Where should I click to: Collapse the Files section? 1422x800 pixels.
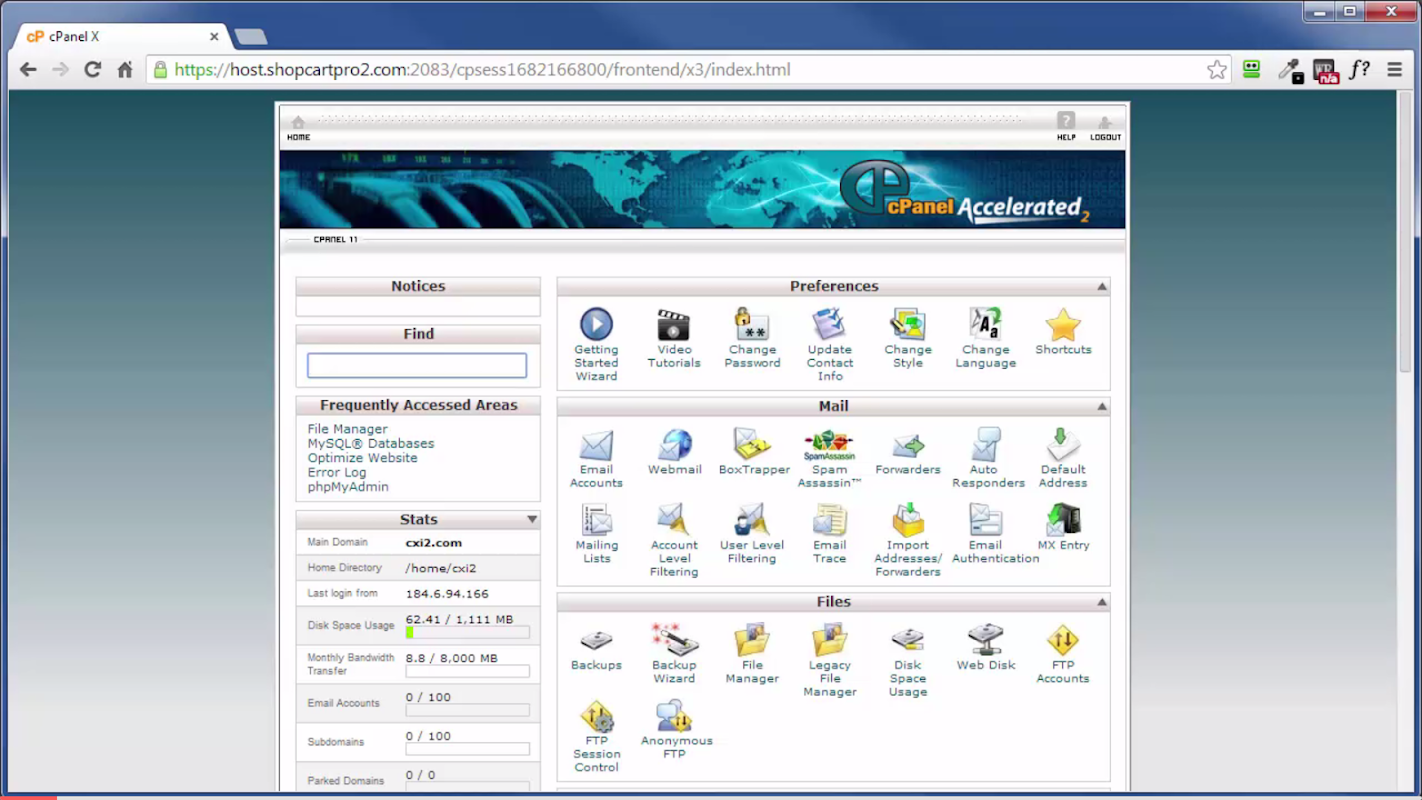[1102, 602]
